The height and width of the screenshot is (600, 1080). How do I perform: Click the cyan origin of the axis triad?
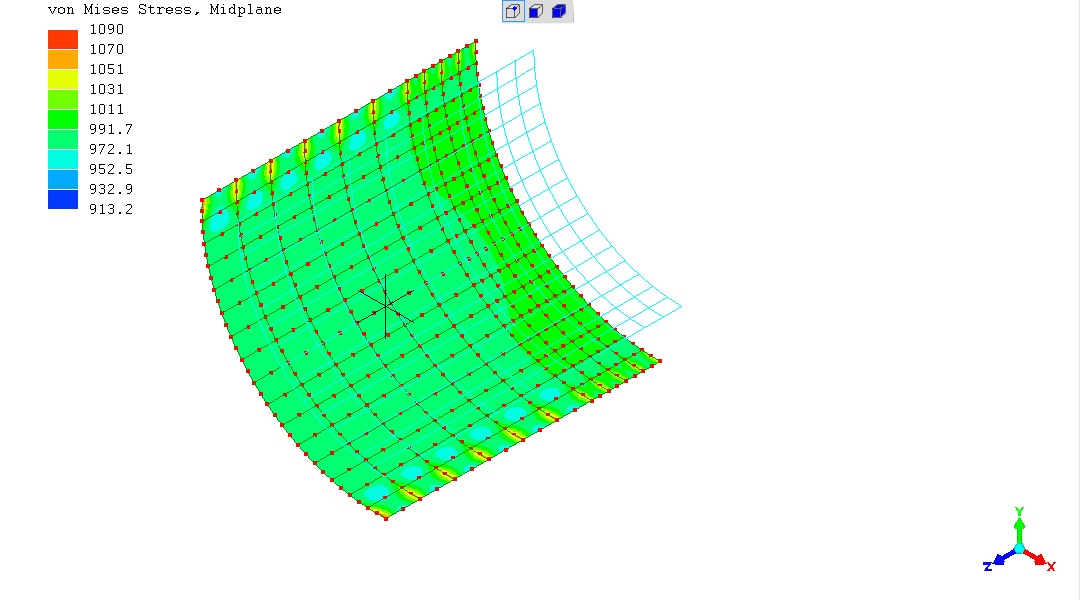[x=1019, y=549]
